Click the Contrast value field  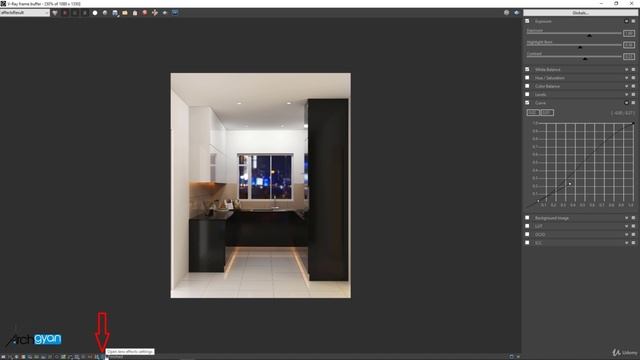tap(629, 56)
